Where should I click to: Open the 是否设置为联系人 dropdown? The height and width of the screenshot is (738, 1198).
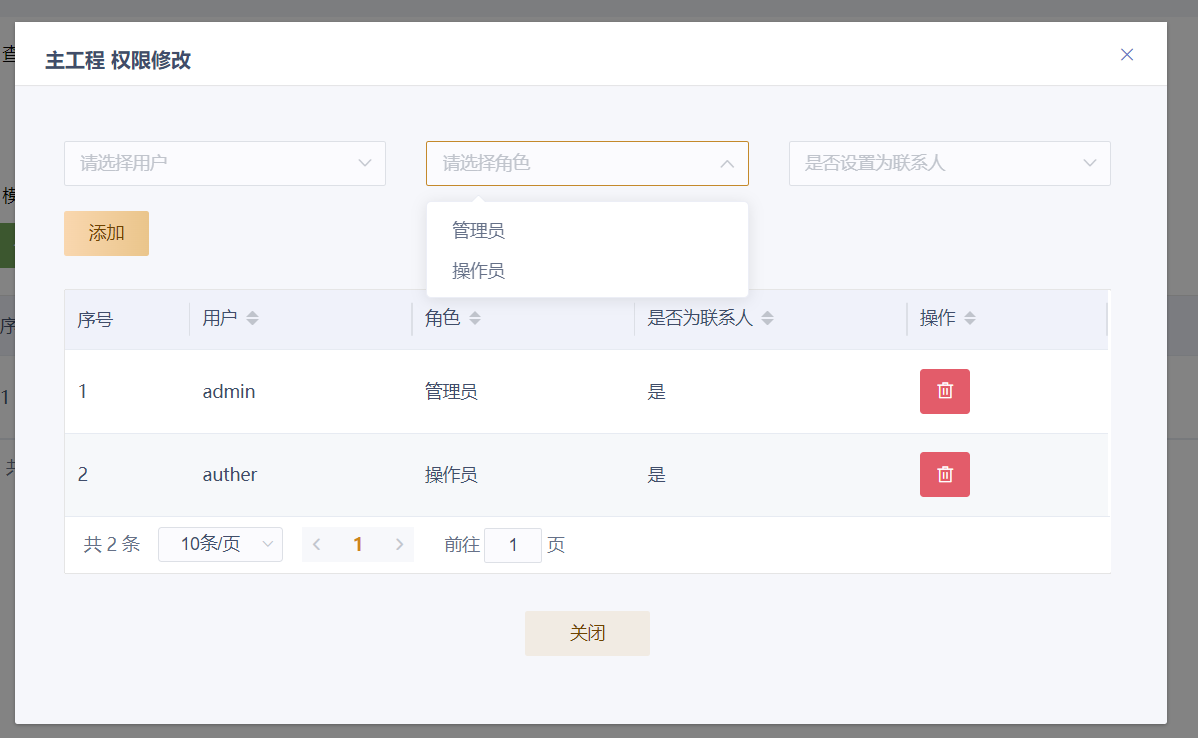click(949, 163)
